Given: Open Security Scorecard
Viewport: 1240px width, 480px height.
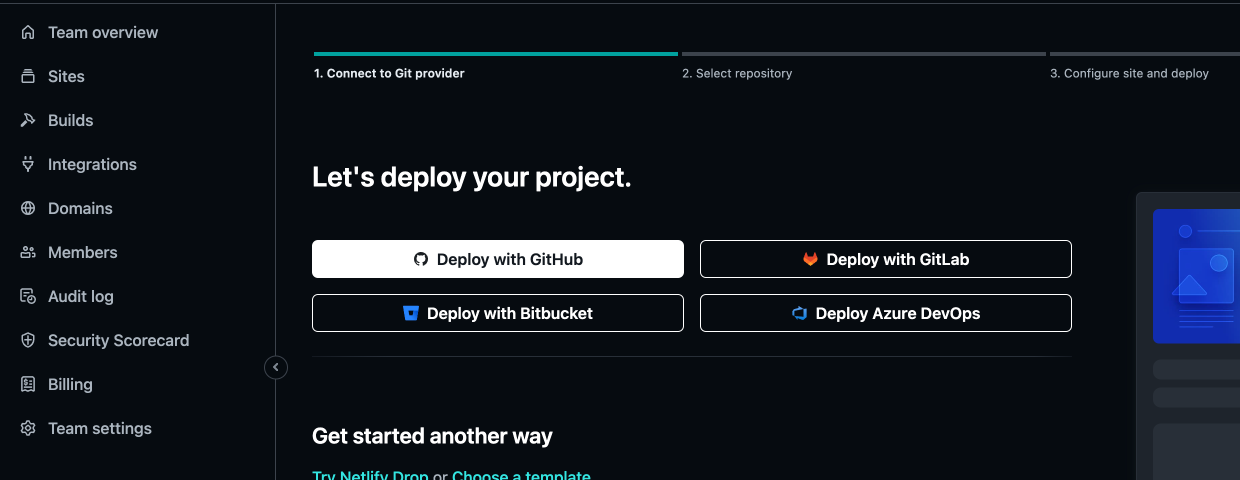Looking at the screenshot, I should (104, 340).
